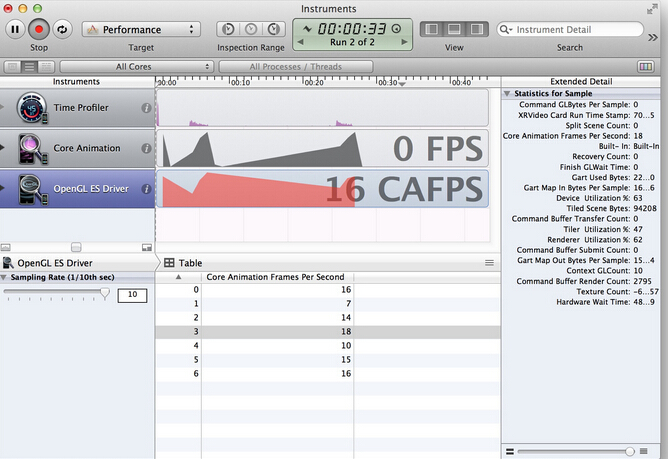Toggle the left pane in the View control
The height and width of the screenshot is (459, 668).
pyautogui.click(x=432, y=30)
